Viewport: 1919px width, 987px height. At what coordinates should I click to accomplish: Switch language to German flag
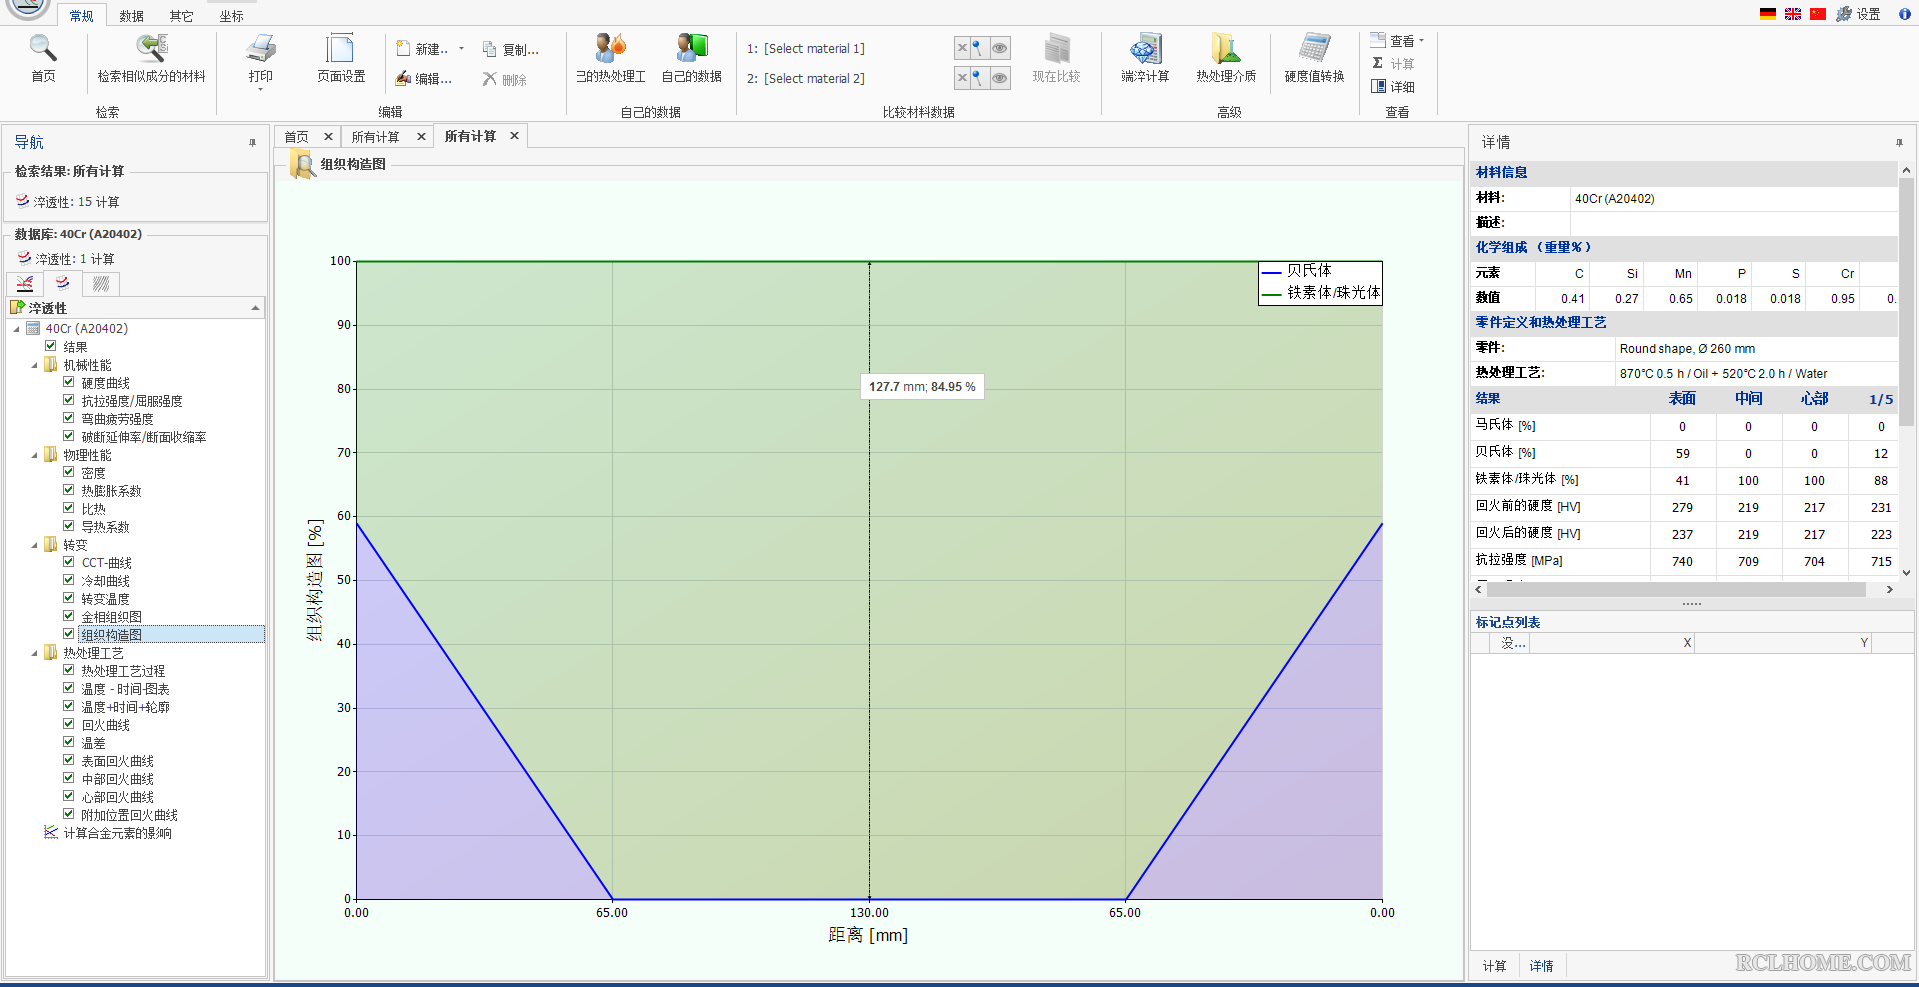1768,14
